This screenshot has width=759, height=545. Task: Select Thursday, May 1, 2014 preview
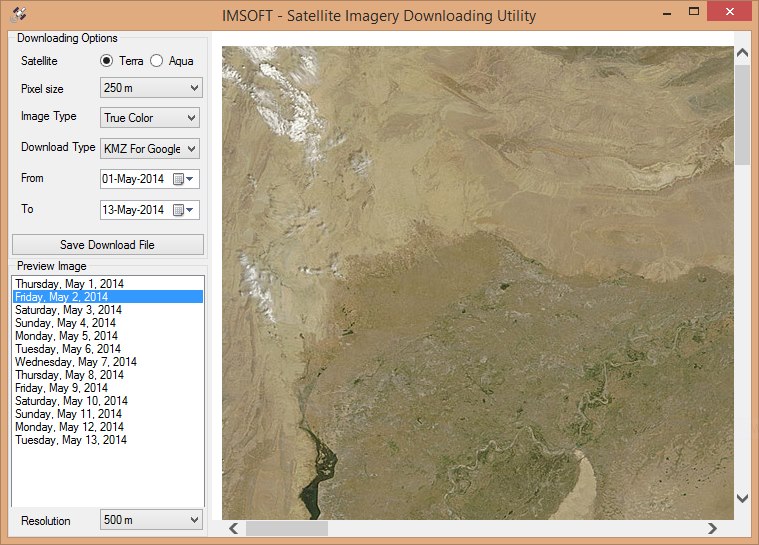(x=107, y=284)
